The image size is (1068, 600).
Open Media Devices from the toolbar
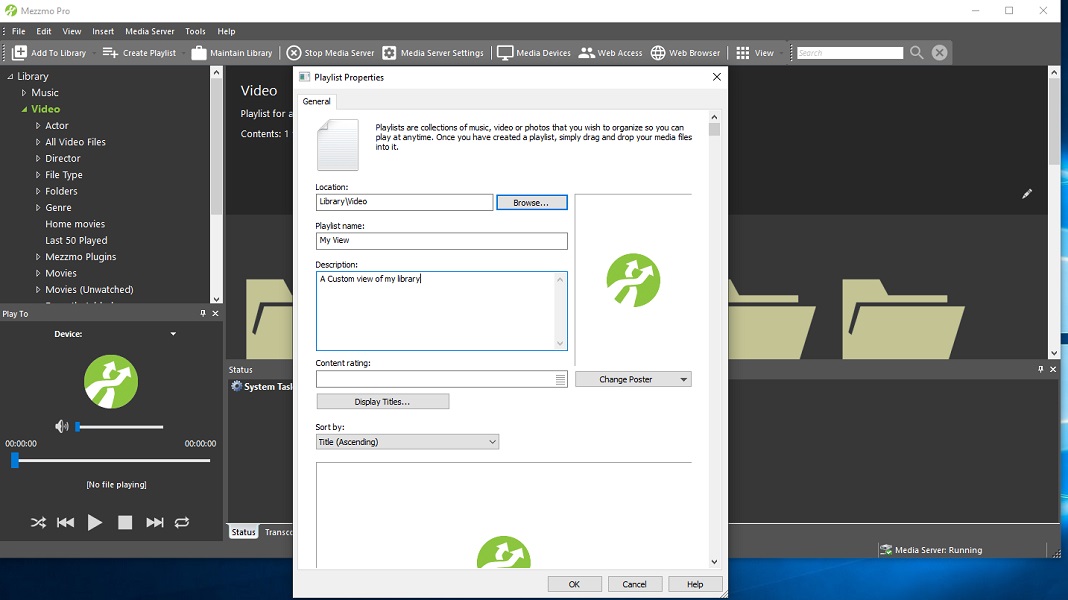tap(533, 52)
